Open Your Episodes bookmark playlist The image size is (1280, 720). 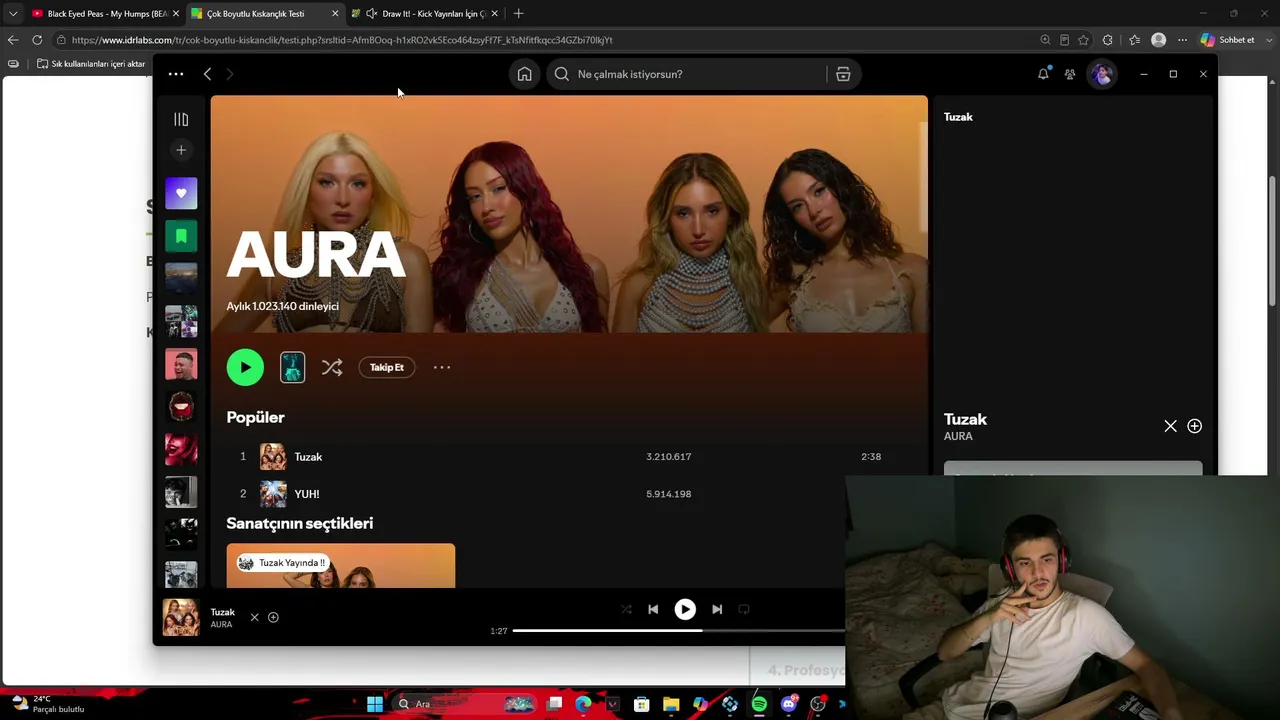(181, 236)
